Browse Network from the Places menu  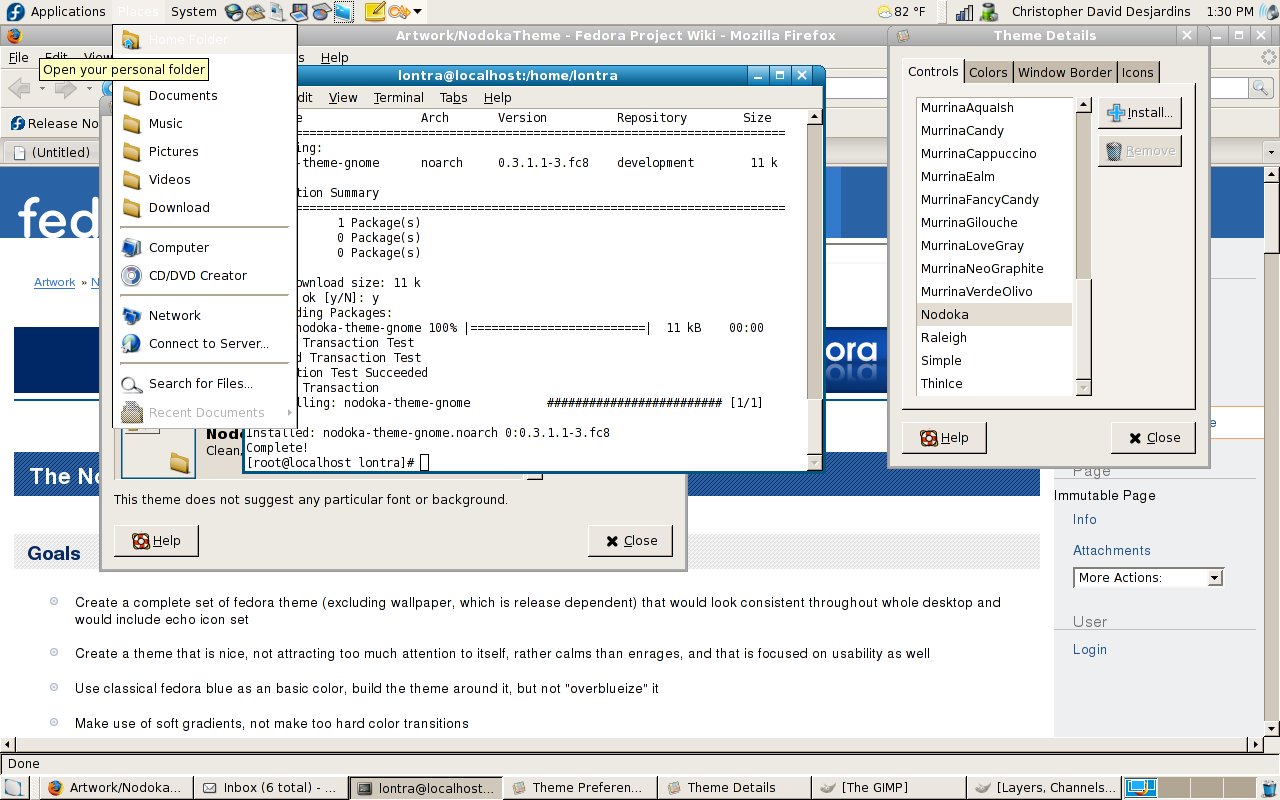[204, 316]
